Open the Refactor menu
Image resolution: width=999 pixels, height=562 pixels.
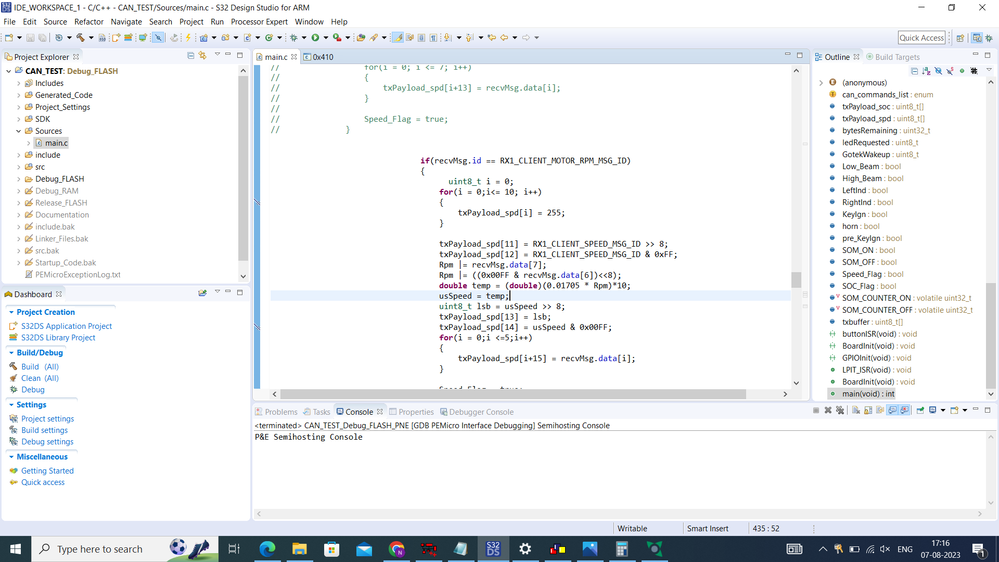point(89,22)
